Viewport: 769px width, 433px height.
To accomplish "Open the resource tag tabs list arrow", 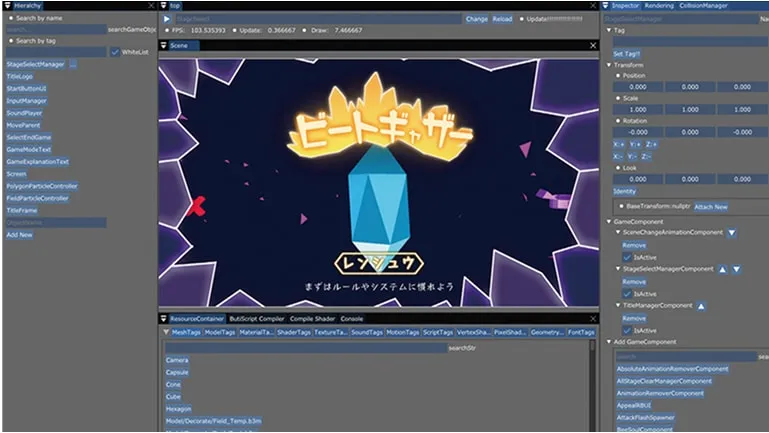I will (x=166, y=332).
